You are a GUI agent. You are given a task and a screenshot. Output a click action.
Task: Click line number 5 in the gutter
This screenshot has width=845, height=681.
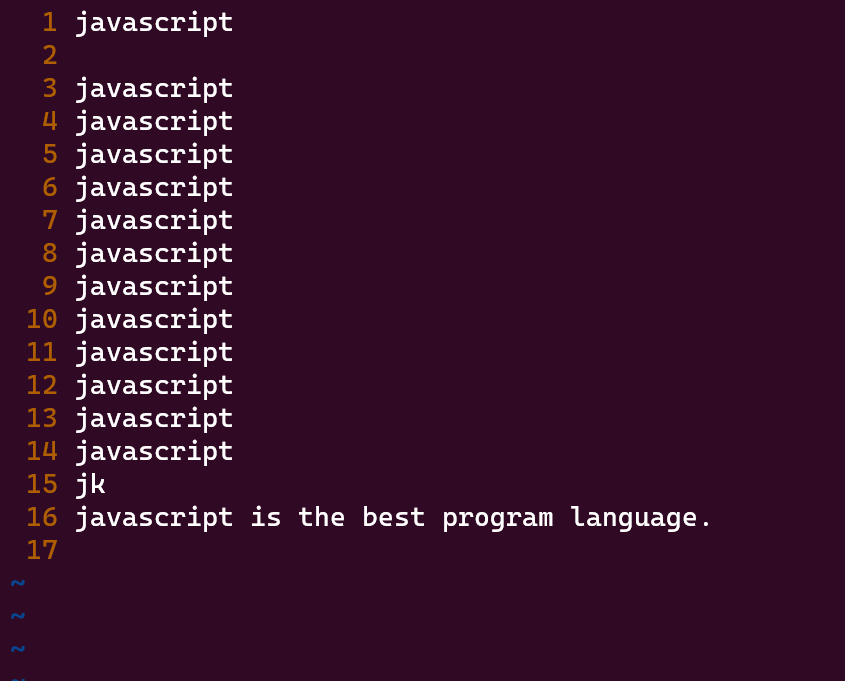click(49, 154)
